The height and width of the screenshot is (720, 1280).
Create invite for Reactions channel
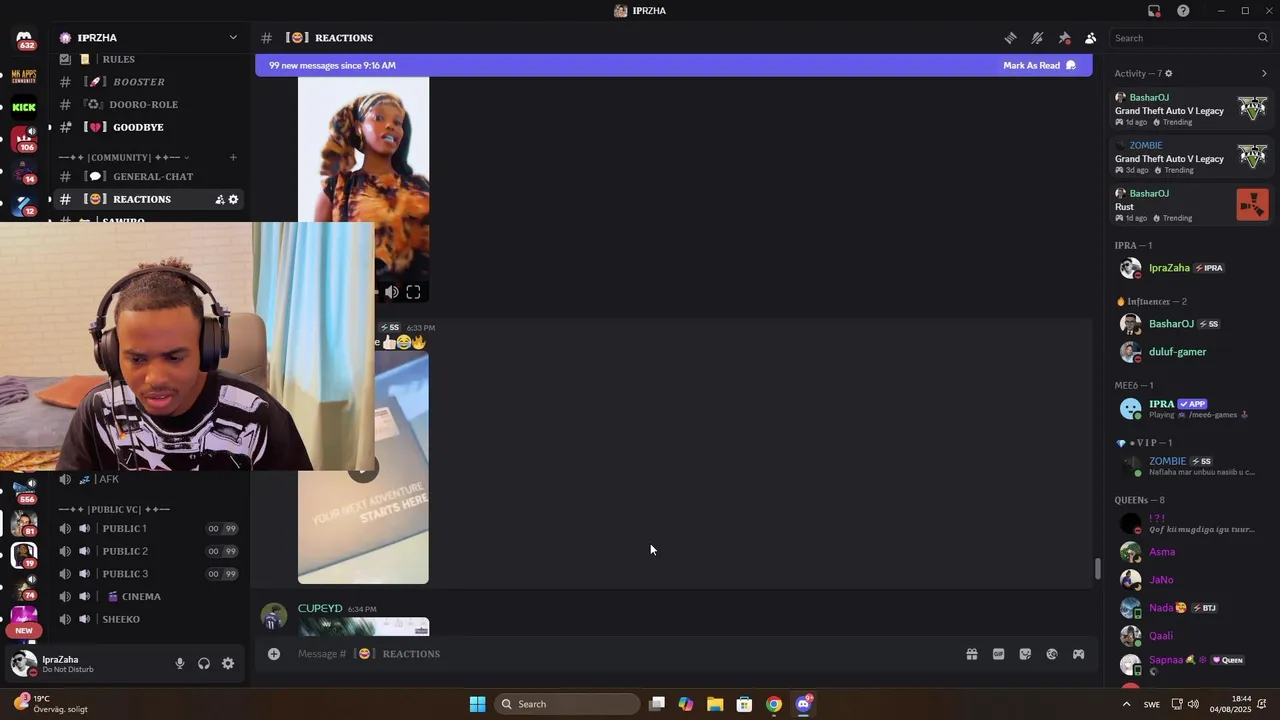[219, 199]
